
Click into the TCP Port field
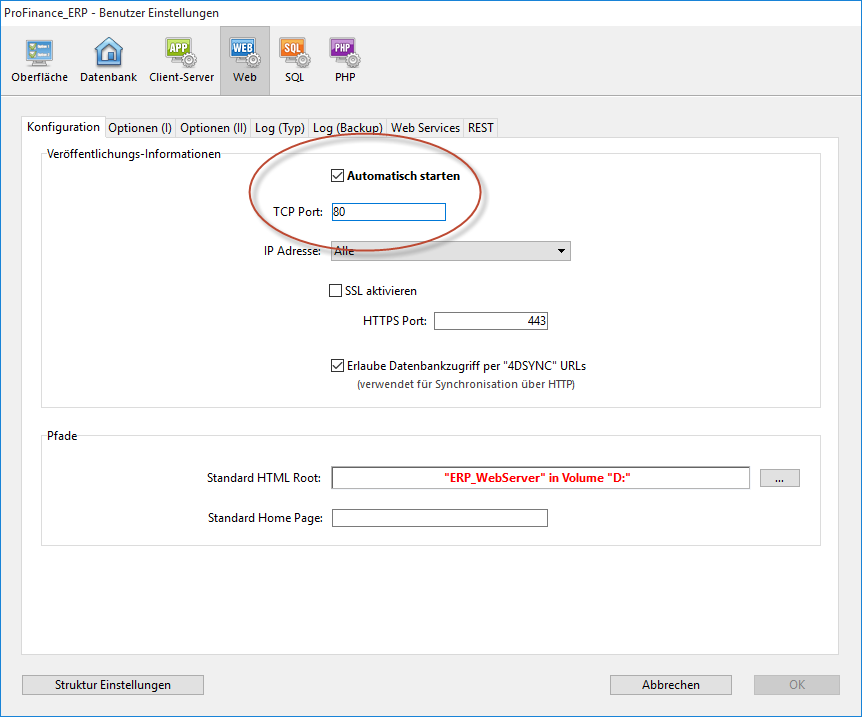388,212
